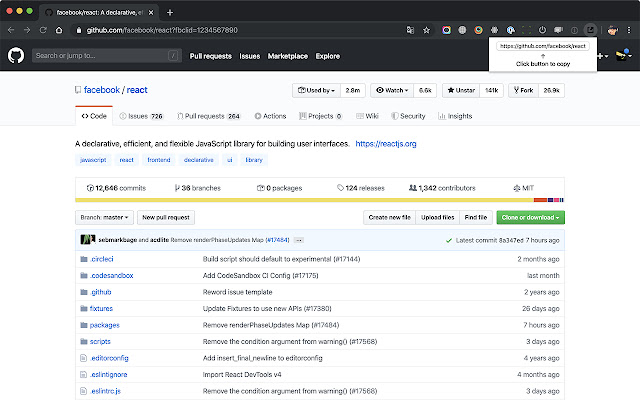Open new browser tab with plus icon
640x400 pixels.
[x=170, y=12]
